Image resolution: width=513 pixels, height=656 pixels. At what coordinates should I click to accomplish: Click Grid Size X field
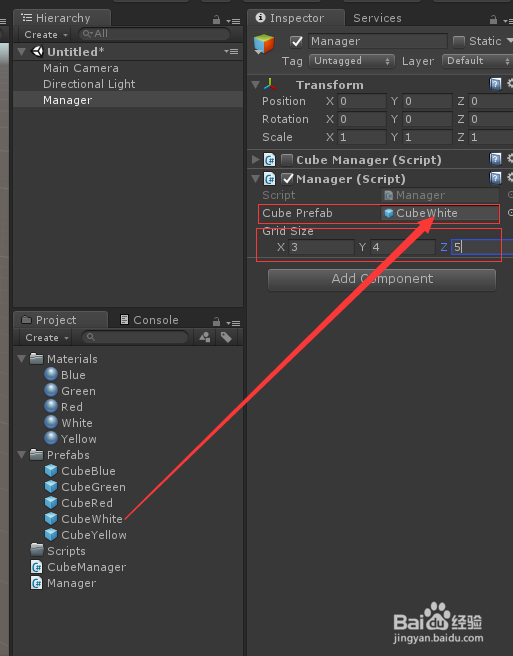[x=321, y=247]
